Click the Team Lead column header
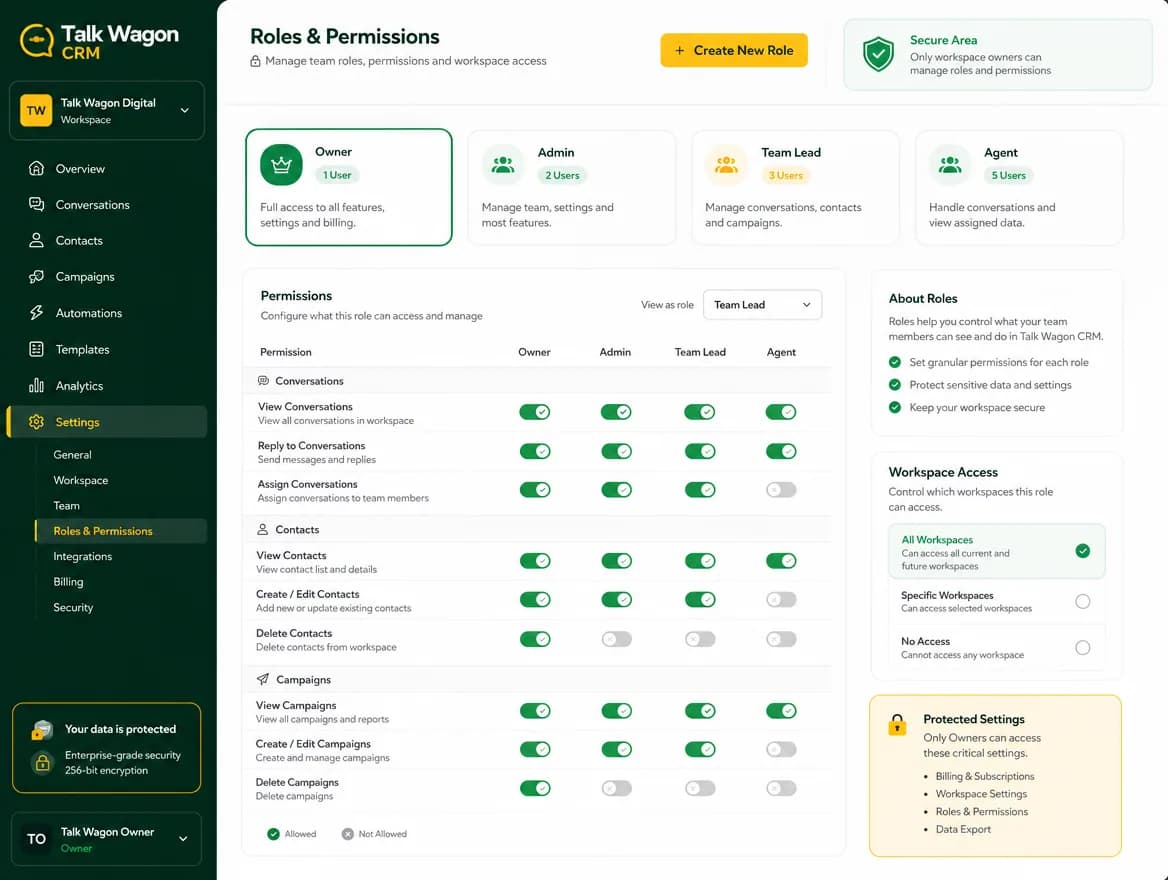Image resolution: width=1168 pixels, height=880 pixels. pyautogui.click(x=699, y=352)
